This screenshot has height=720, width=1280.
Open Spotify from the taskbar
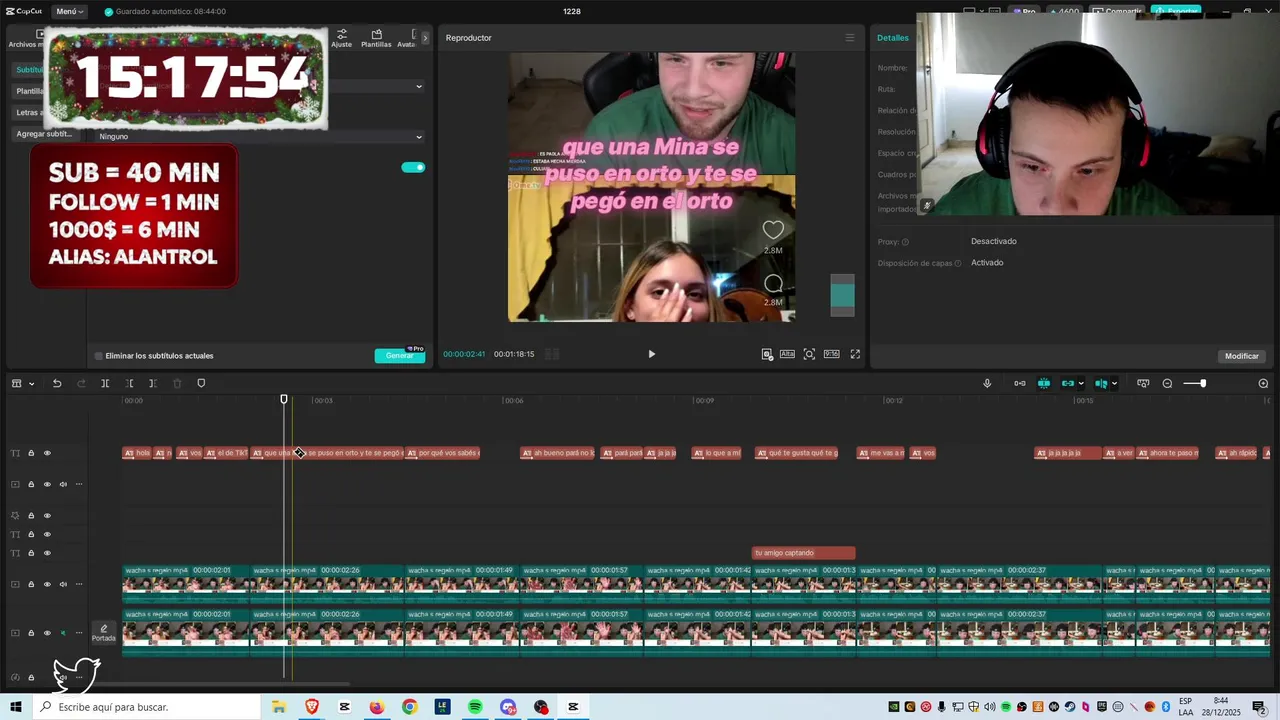coord(475,707)
